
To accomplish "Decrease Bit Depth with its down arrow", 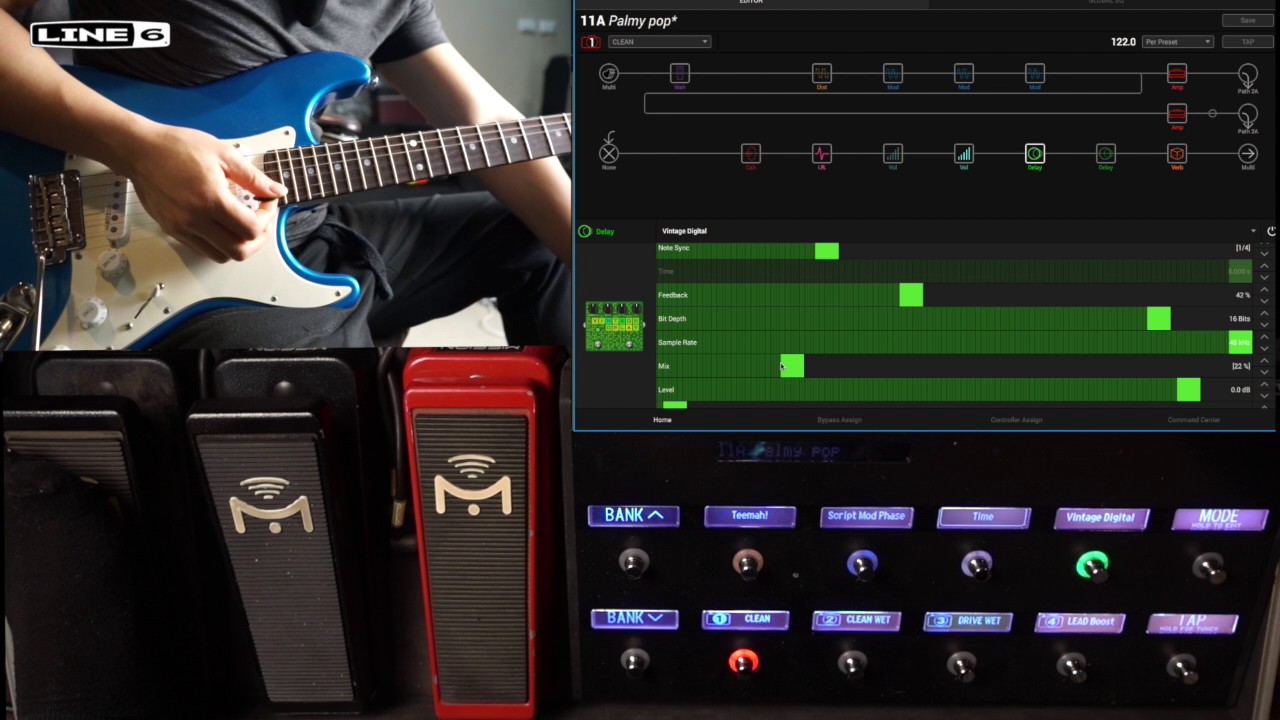I will pos(1264,325).
